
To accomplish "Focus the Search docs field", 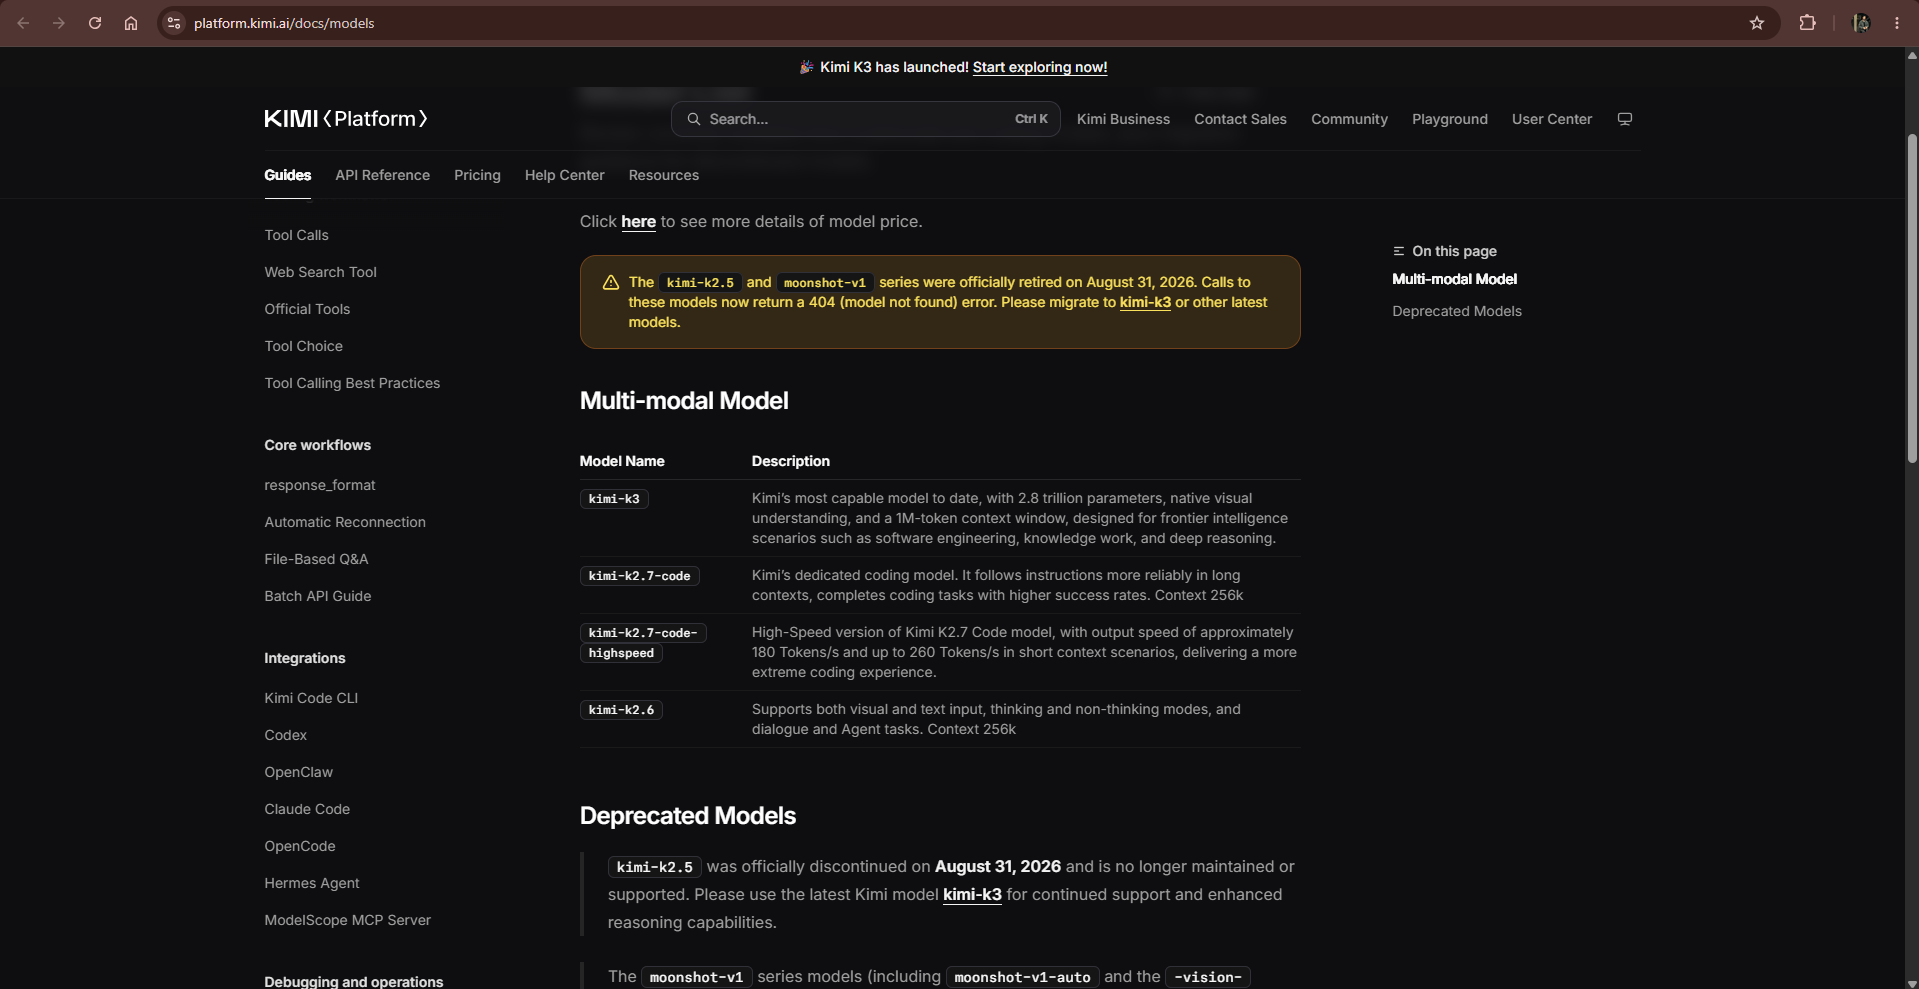I will pos(865,119).
